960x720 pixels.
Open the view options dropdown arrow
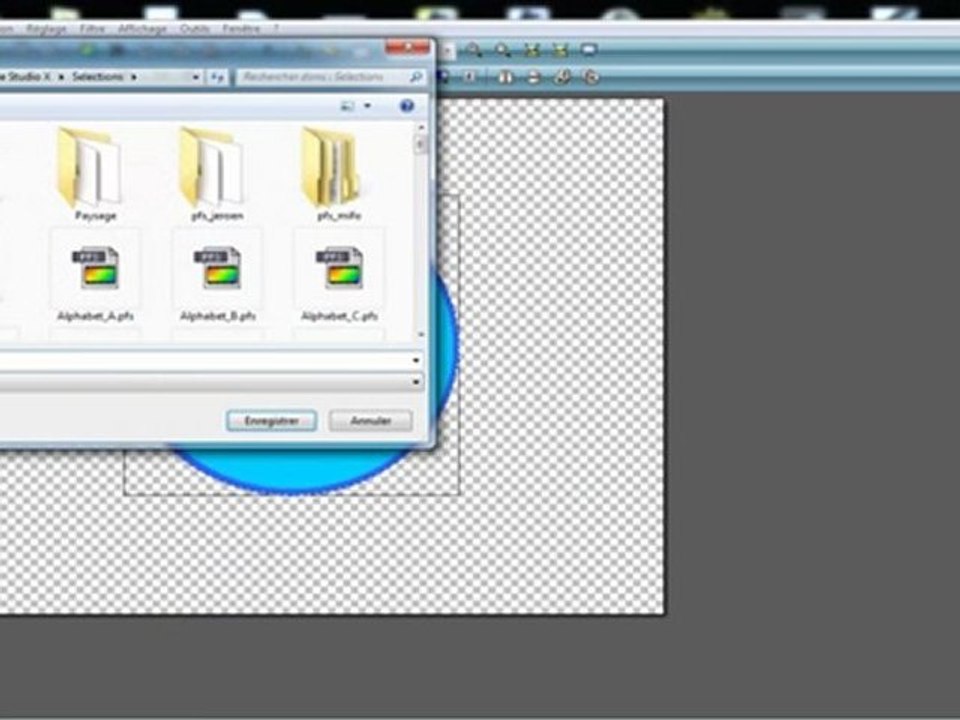click(367, 106)
